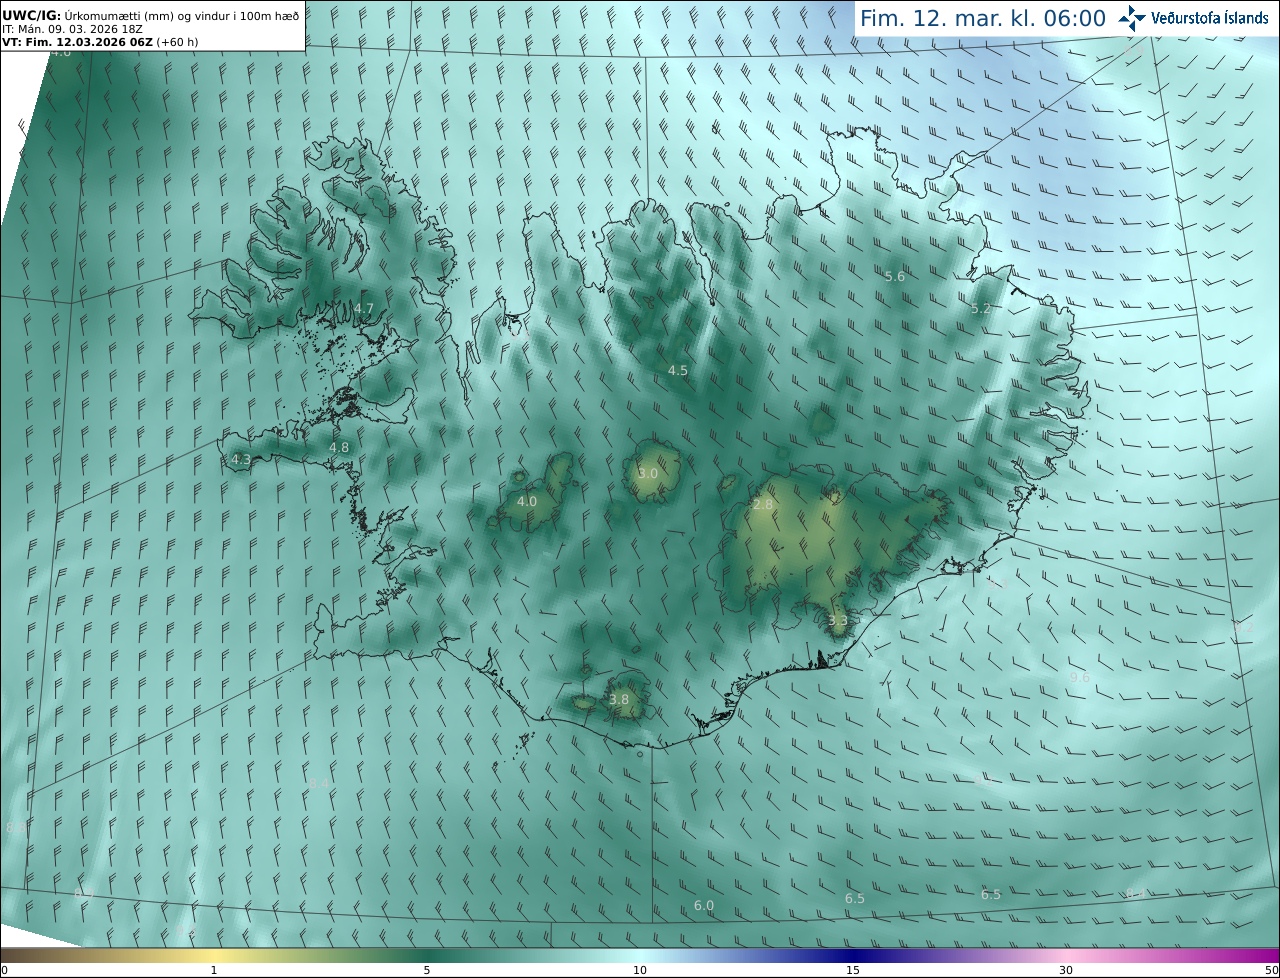Click the 1 tick on the colour scale
This screenshot has height=978, width=1280.
point(214,970)
